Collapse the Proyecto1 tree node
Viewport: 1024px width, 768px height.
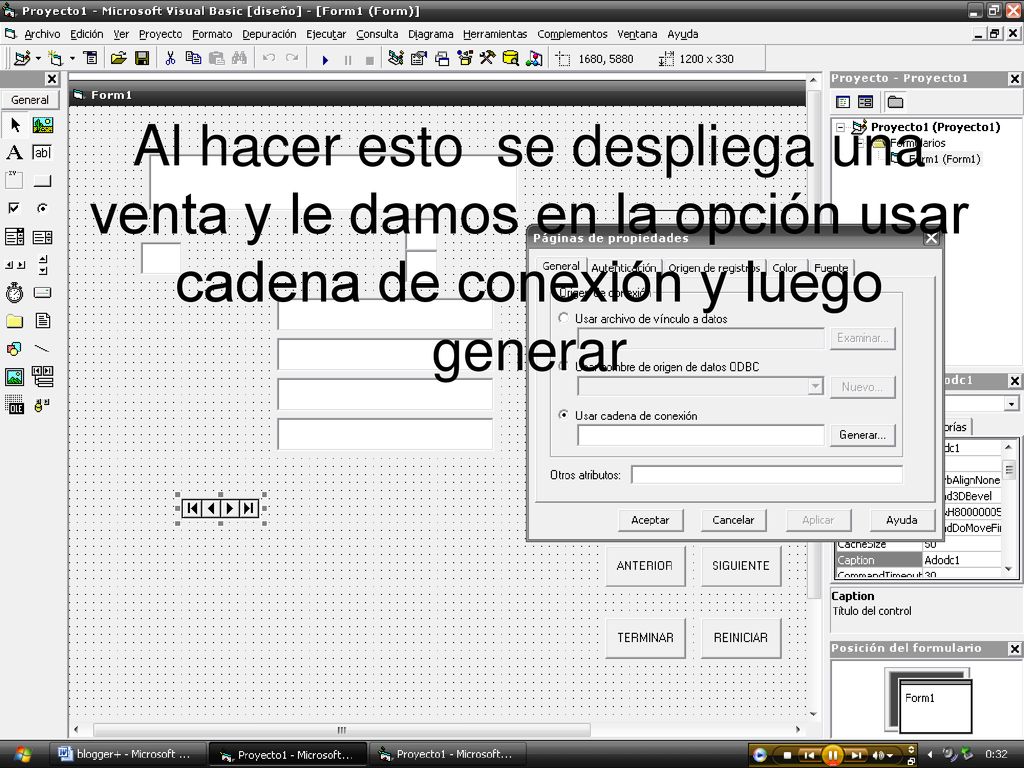841,127
